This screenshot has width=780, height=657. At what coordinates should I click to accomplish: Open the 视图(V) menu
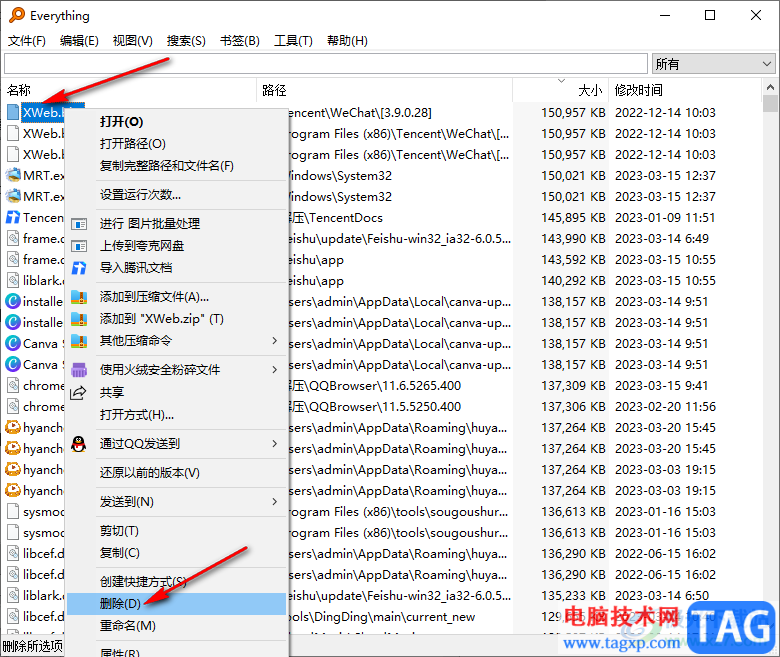click(132, 41)
